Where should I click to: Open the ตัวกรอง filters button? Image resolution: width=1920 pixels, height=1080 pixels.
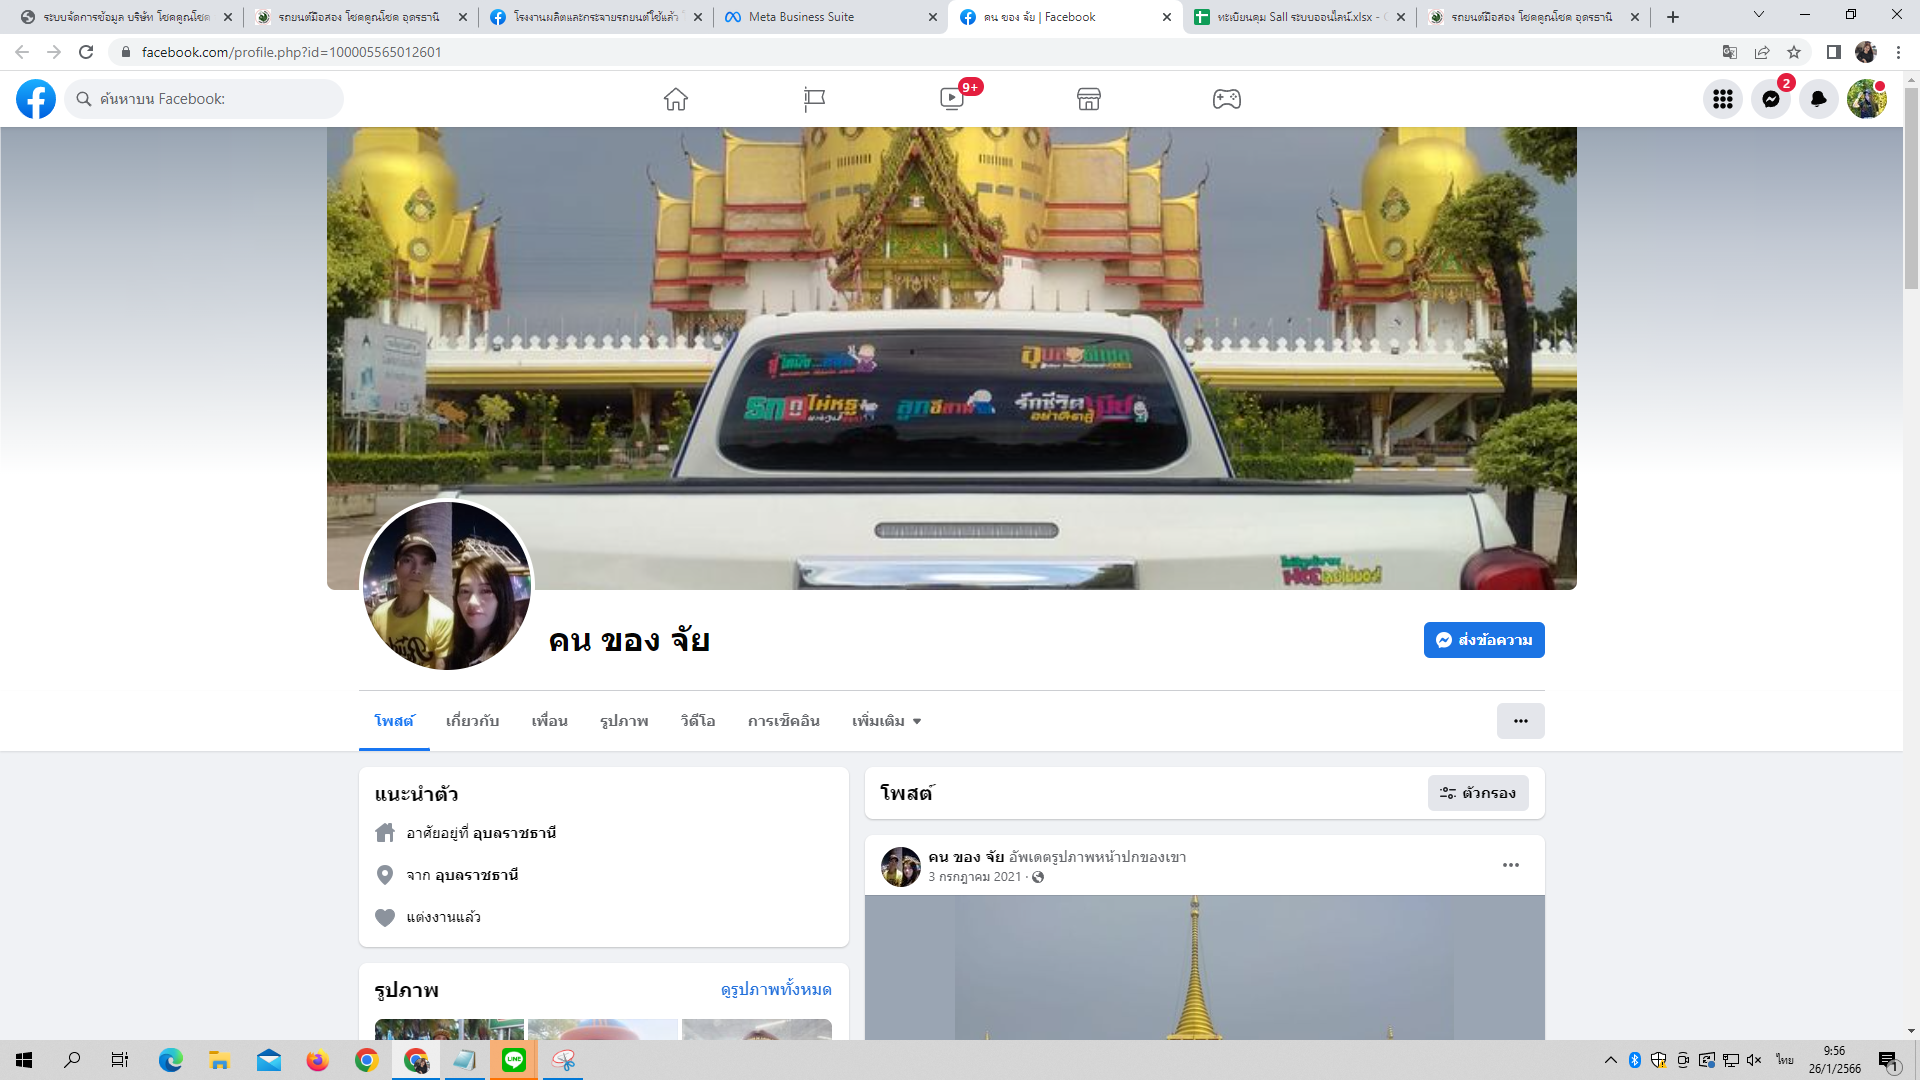[x=1478, y=793]
